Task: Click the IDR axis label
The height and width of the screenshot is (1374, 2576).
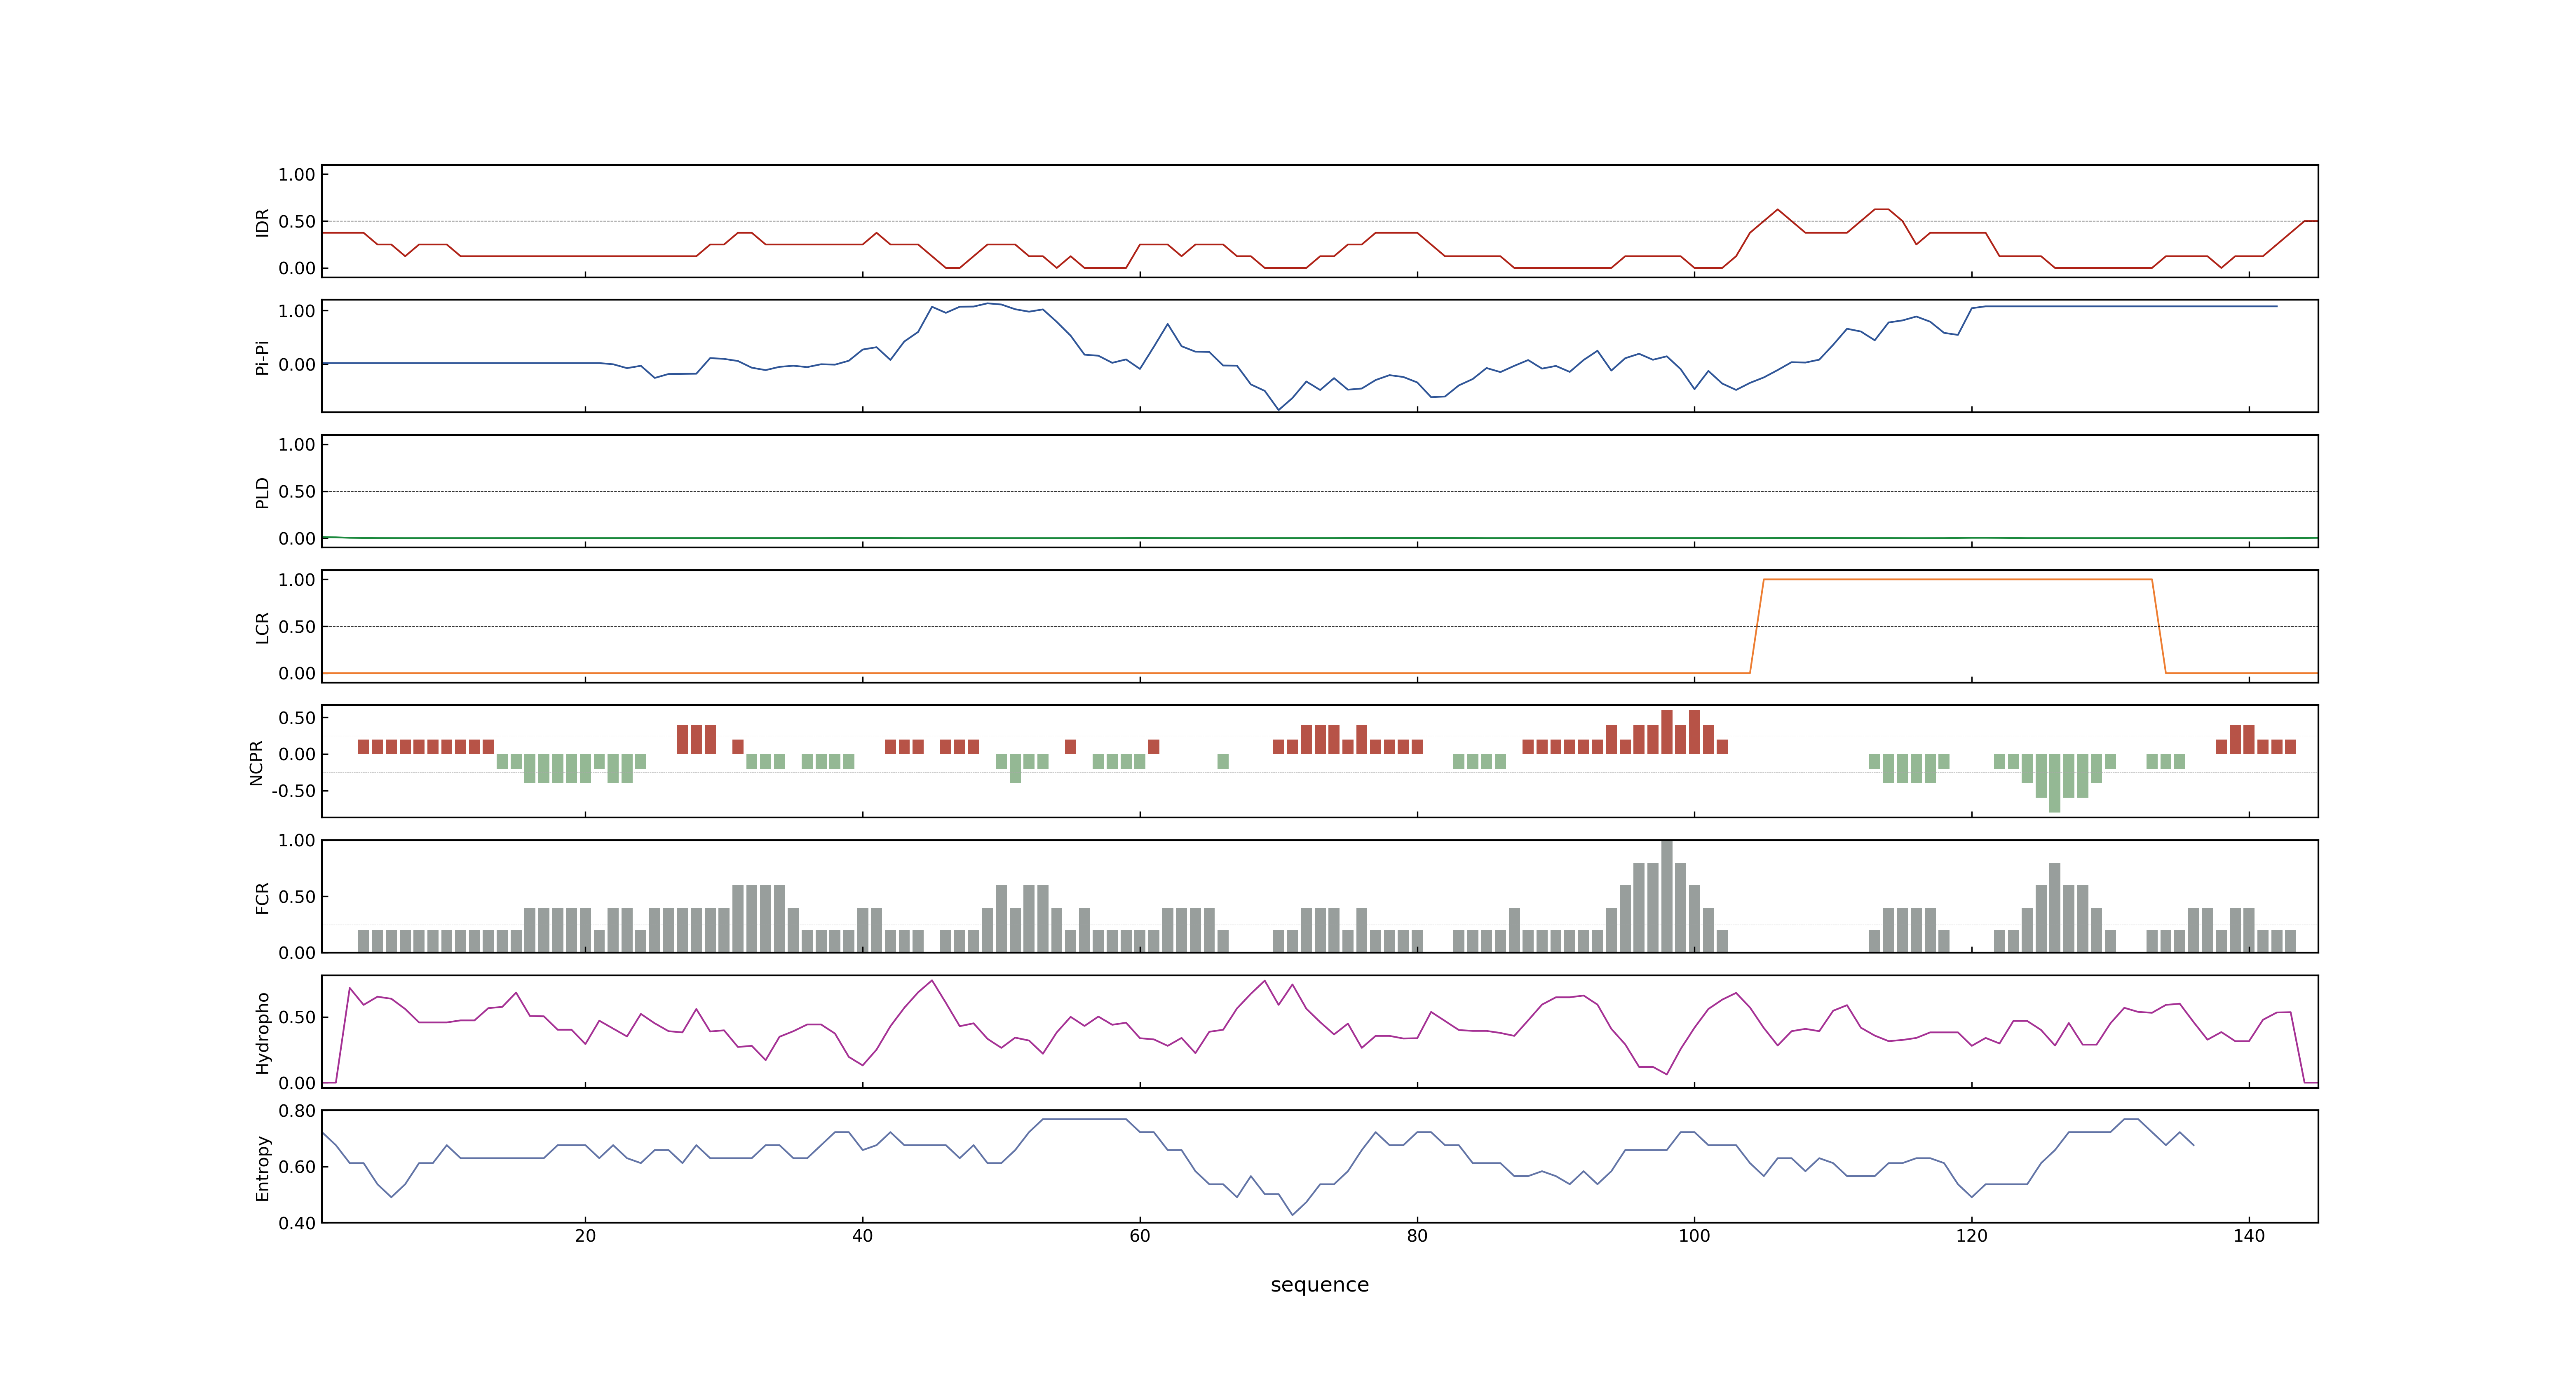Action: point(262,222)
